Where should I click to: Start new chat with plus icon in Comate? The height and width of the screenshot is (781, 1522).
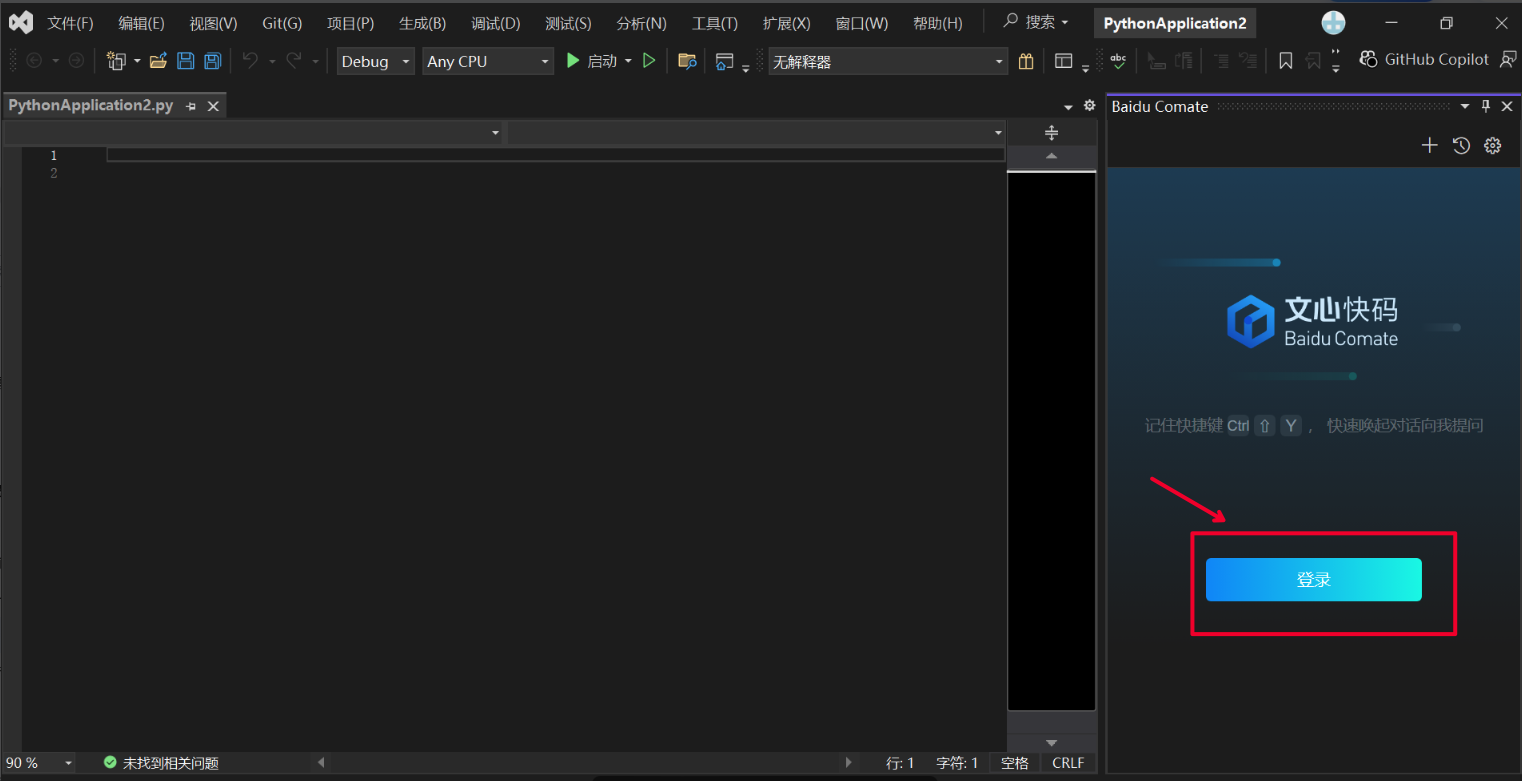[x=1430, y=146]
